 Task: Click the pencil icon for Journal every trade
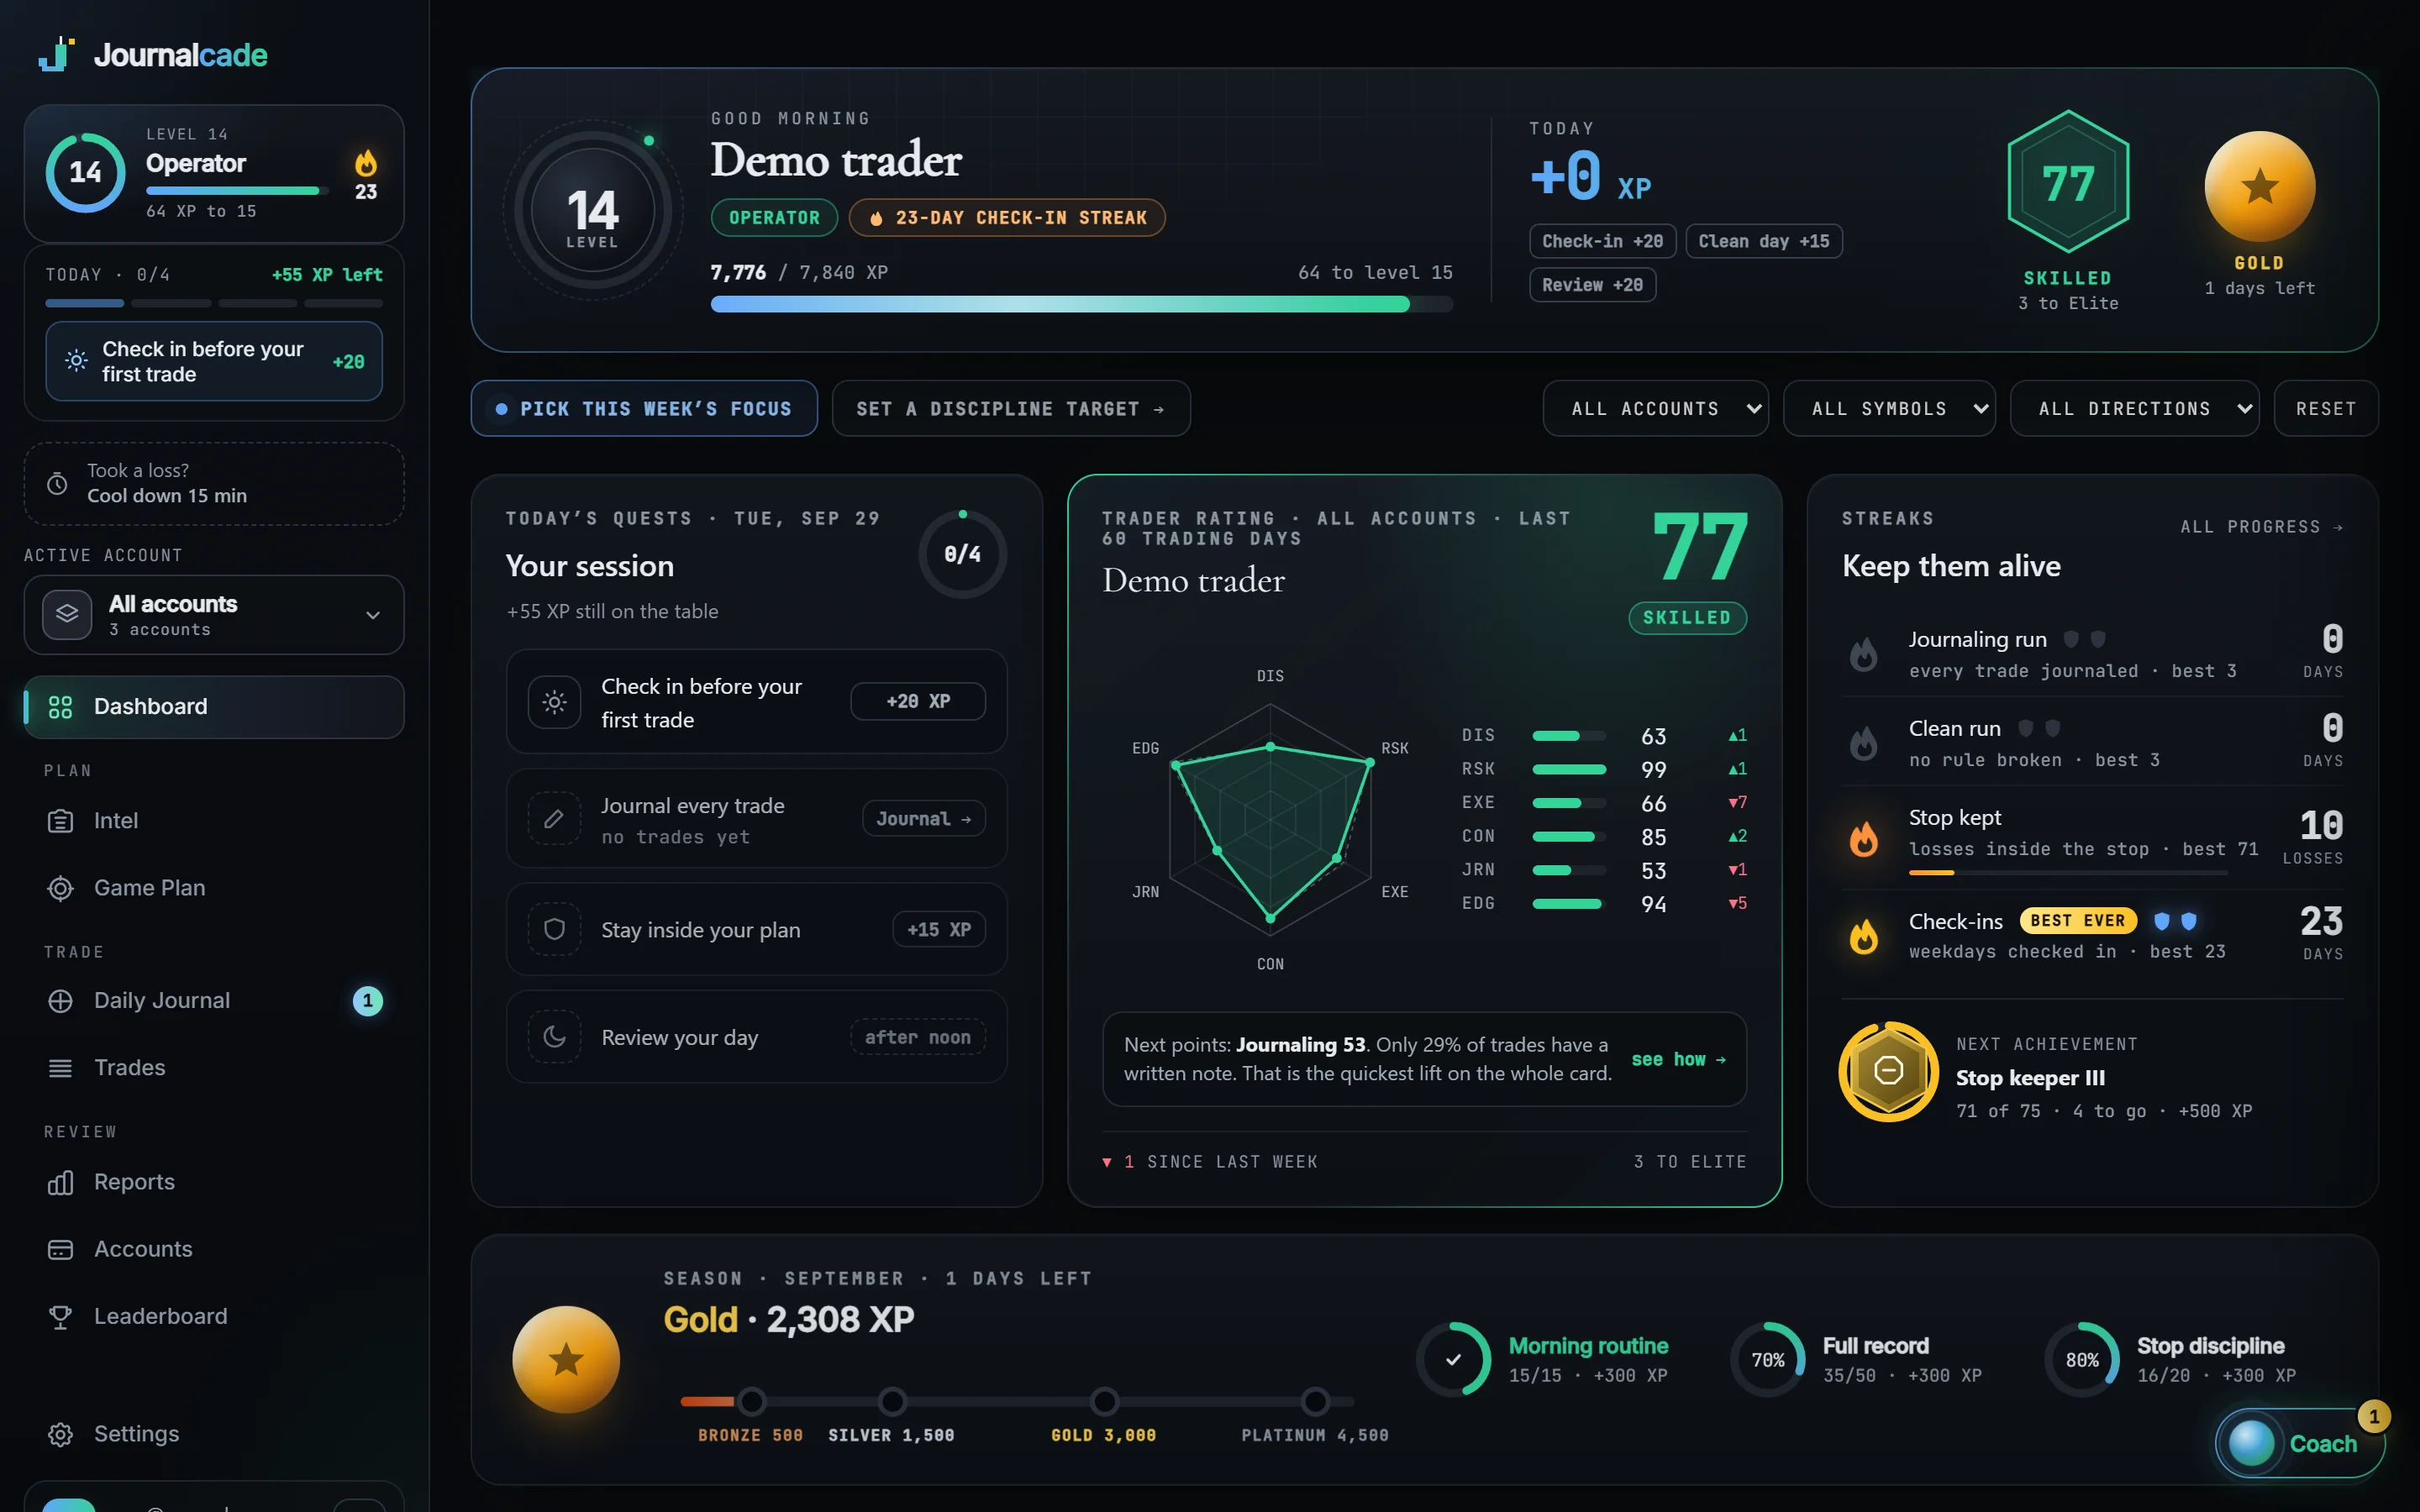tap(554, 819)
